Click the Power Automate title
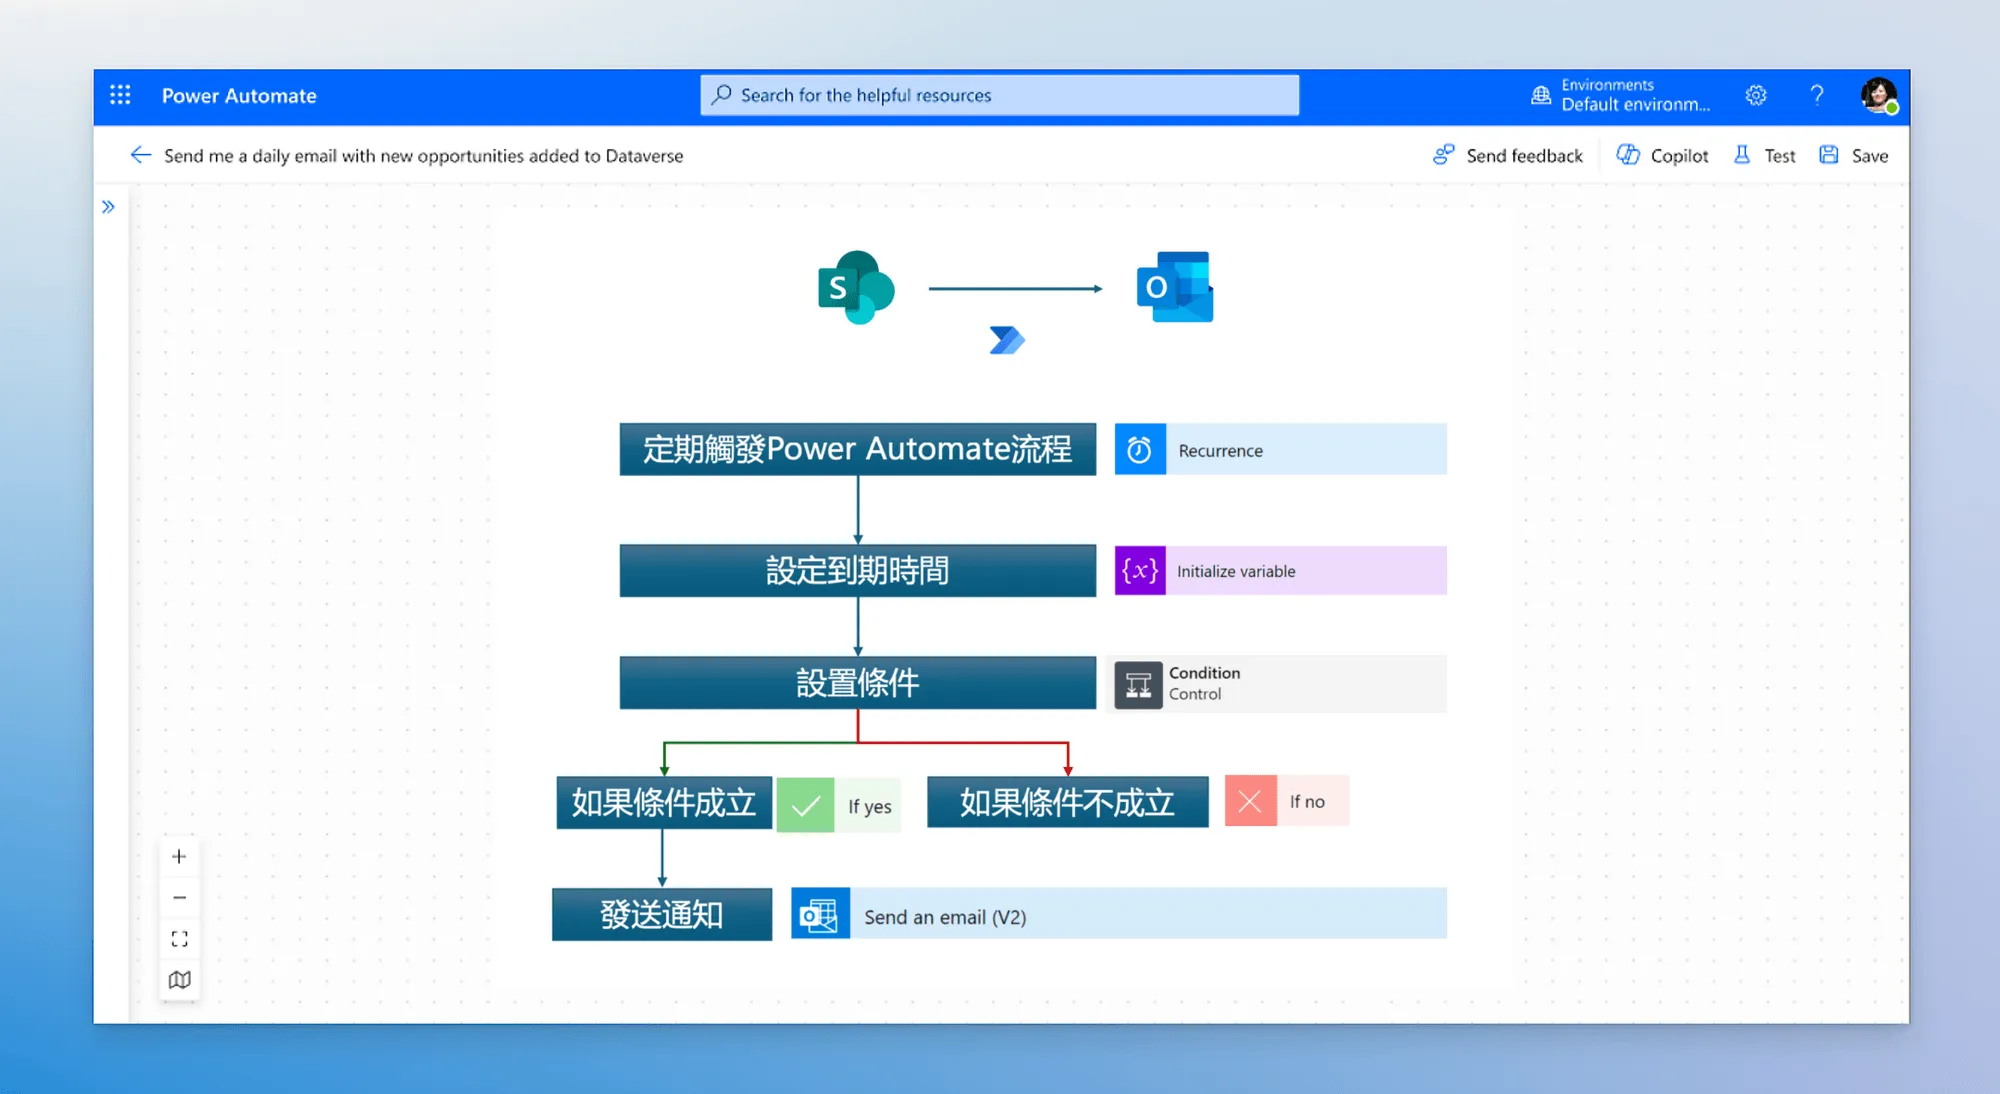 click(x=239, y=96)
